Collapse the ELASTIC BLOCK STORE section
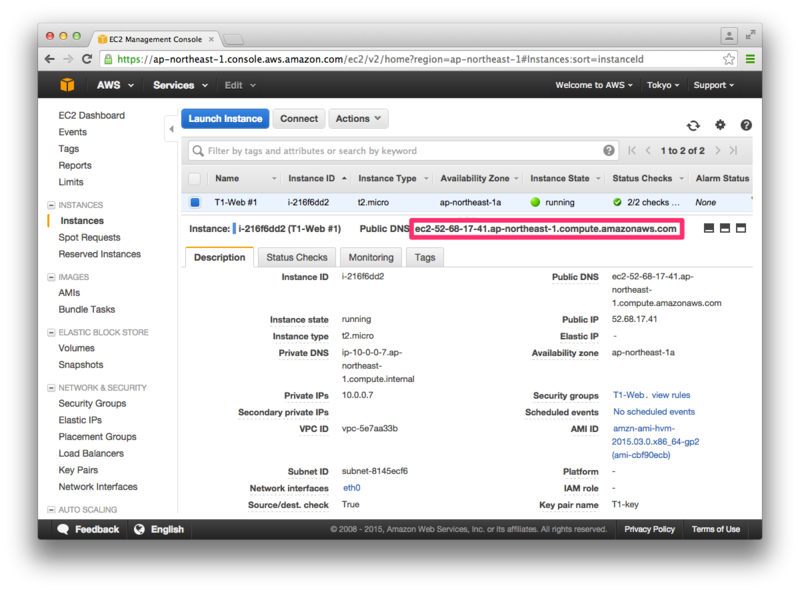The height and width of the screenshot is (592, 800). 51,333
